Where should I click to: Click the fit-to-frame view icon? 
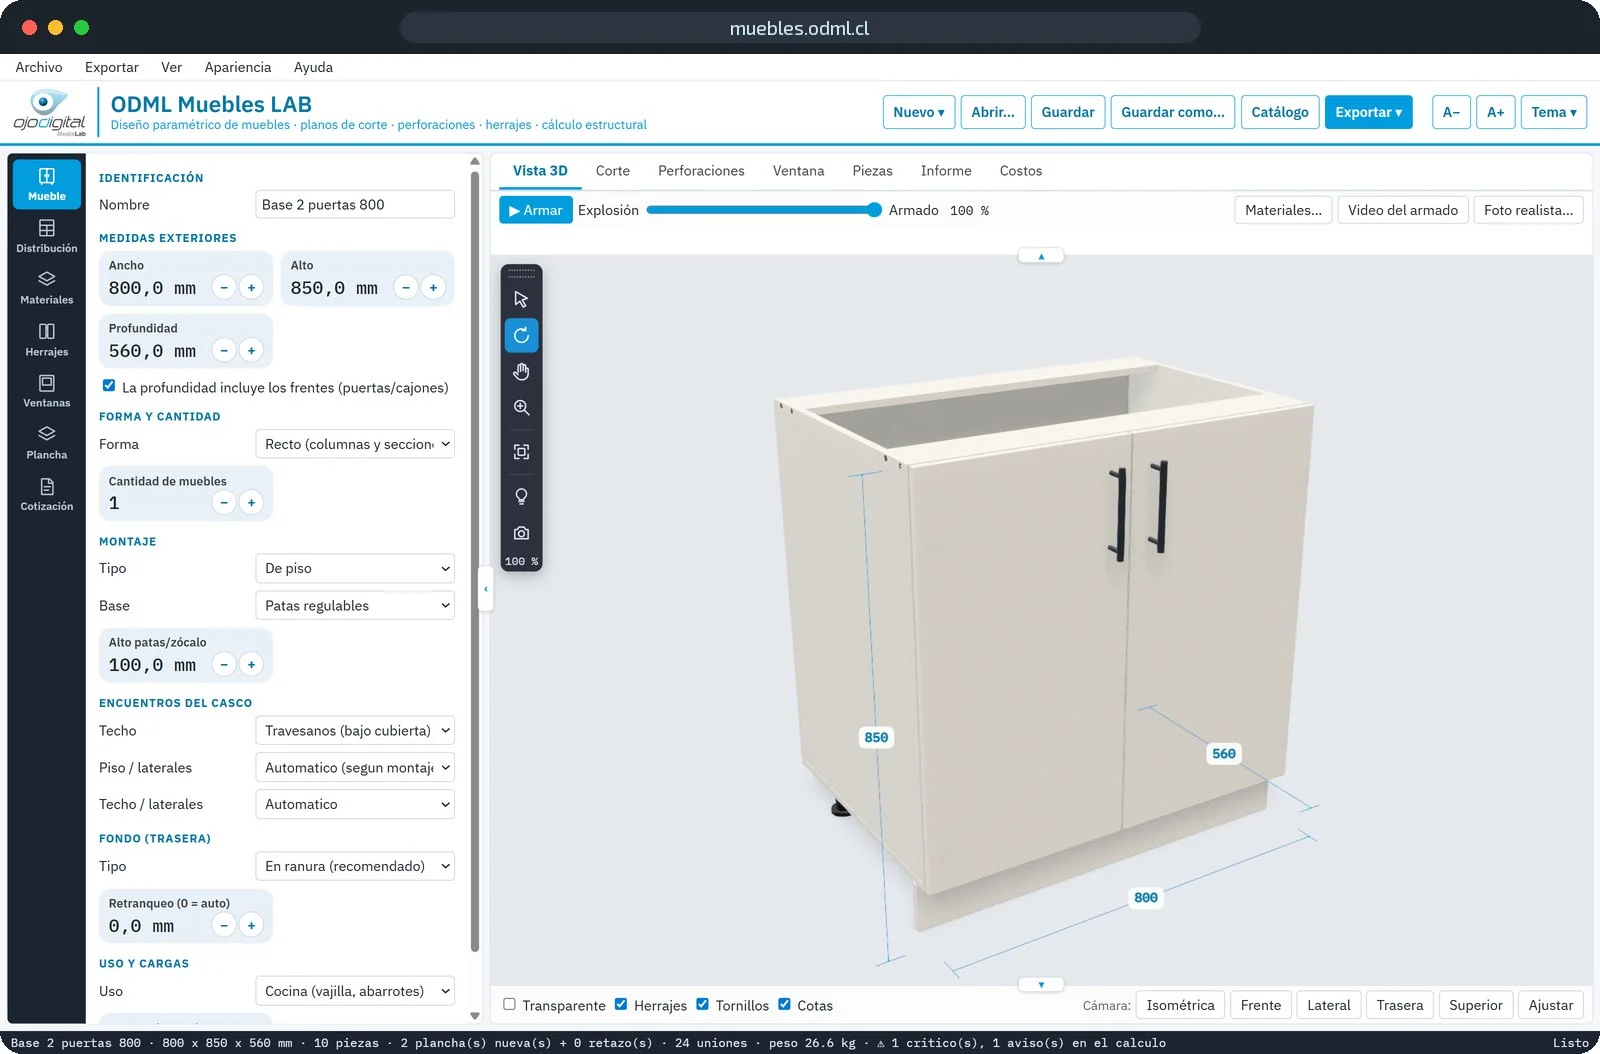[521, 452]
